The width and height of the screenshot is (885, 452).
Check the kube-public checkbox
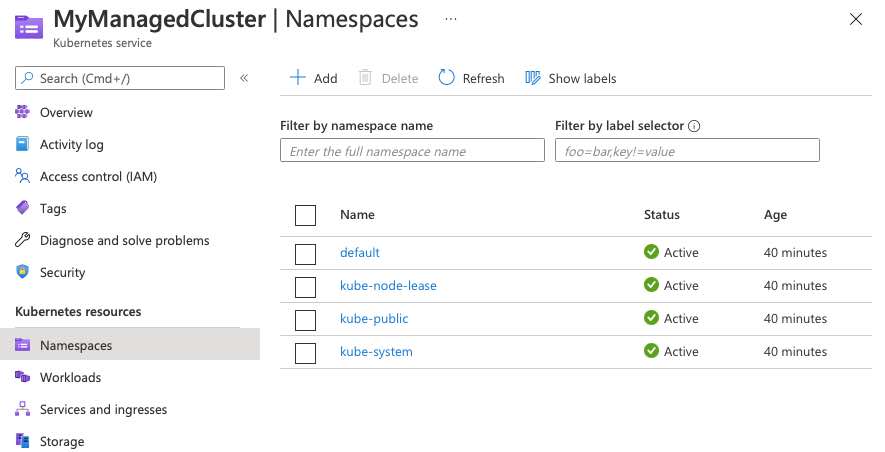tap(305, 320)
